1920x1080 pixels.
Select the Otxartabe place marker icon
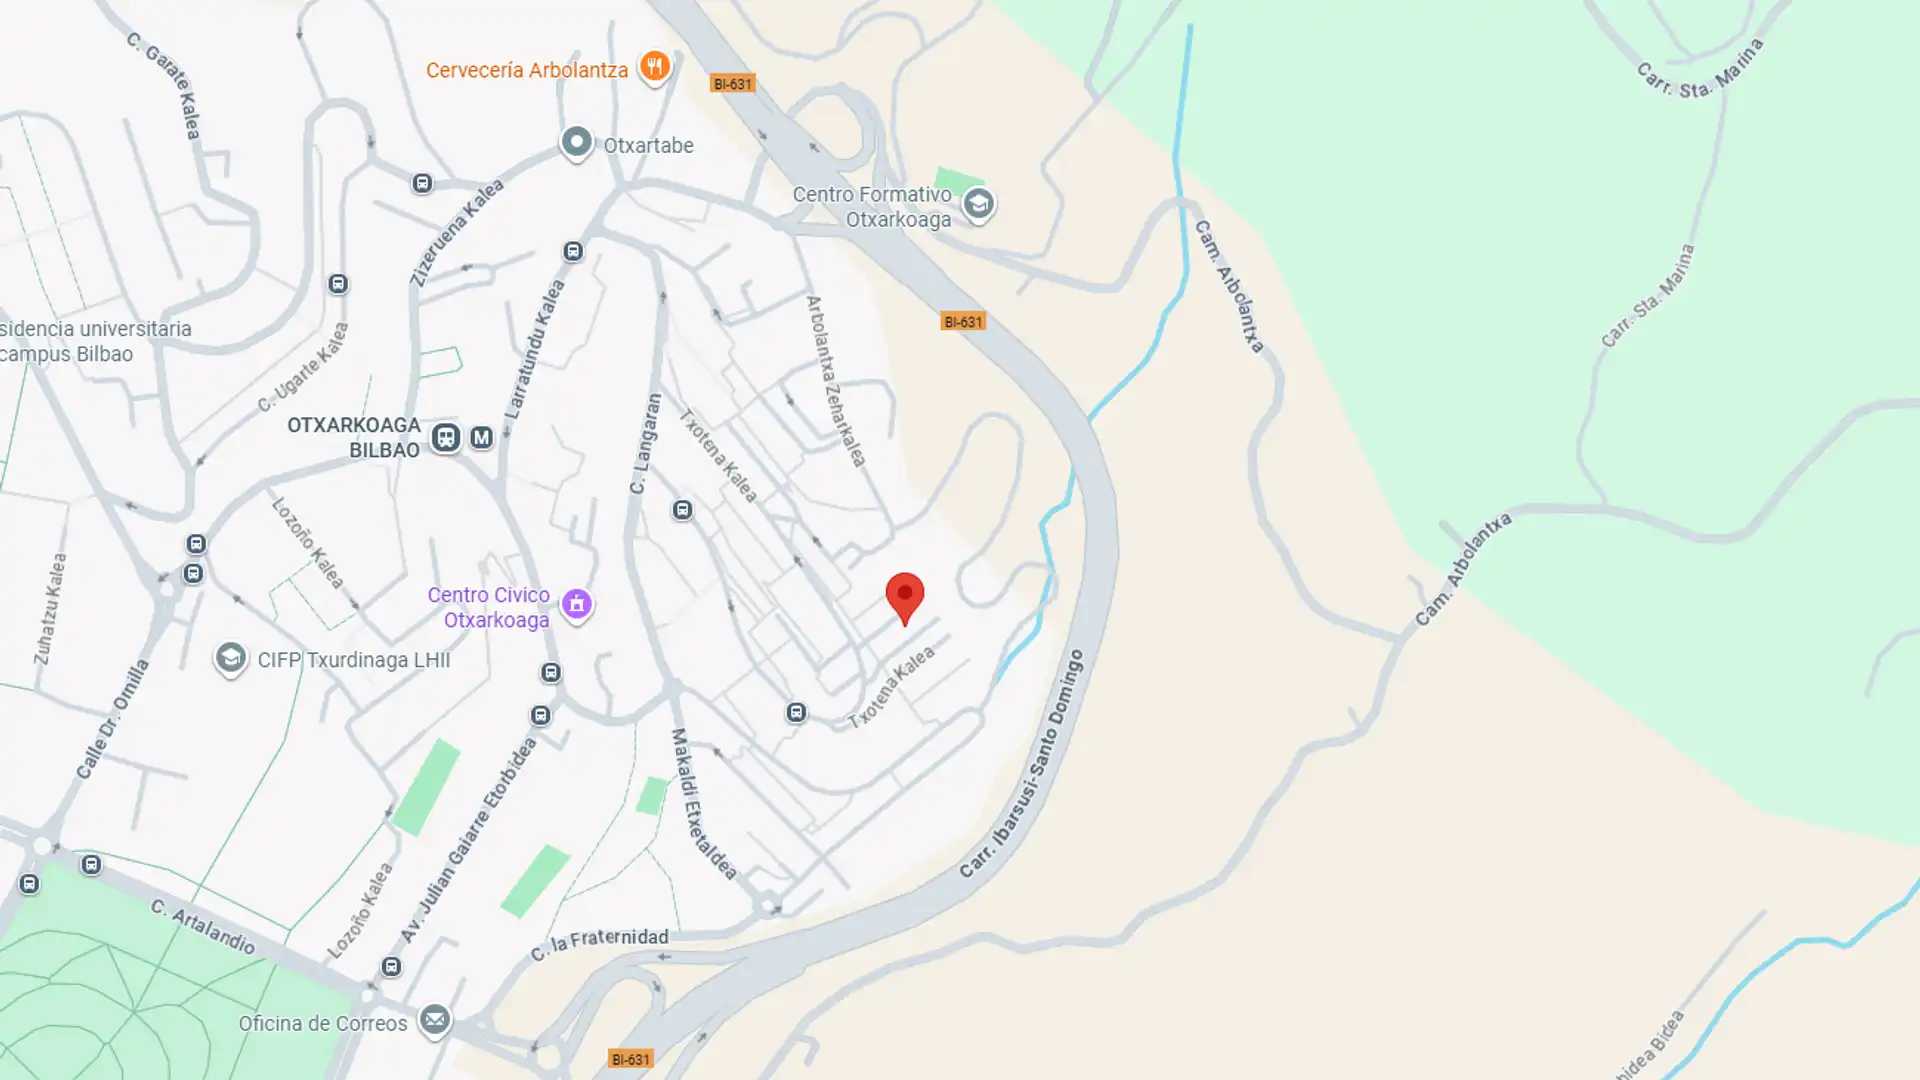576,143
